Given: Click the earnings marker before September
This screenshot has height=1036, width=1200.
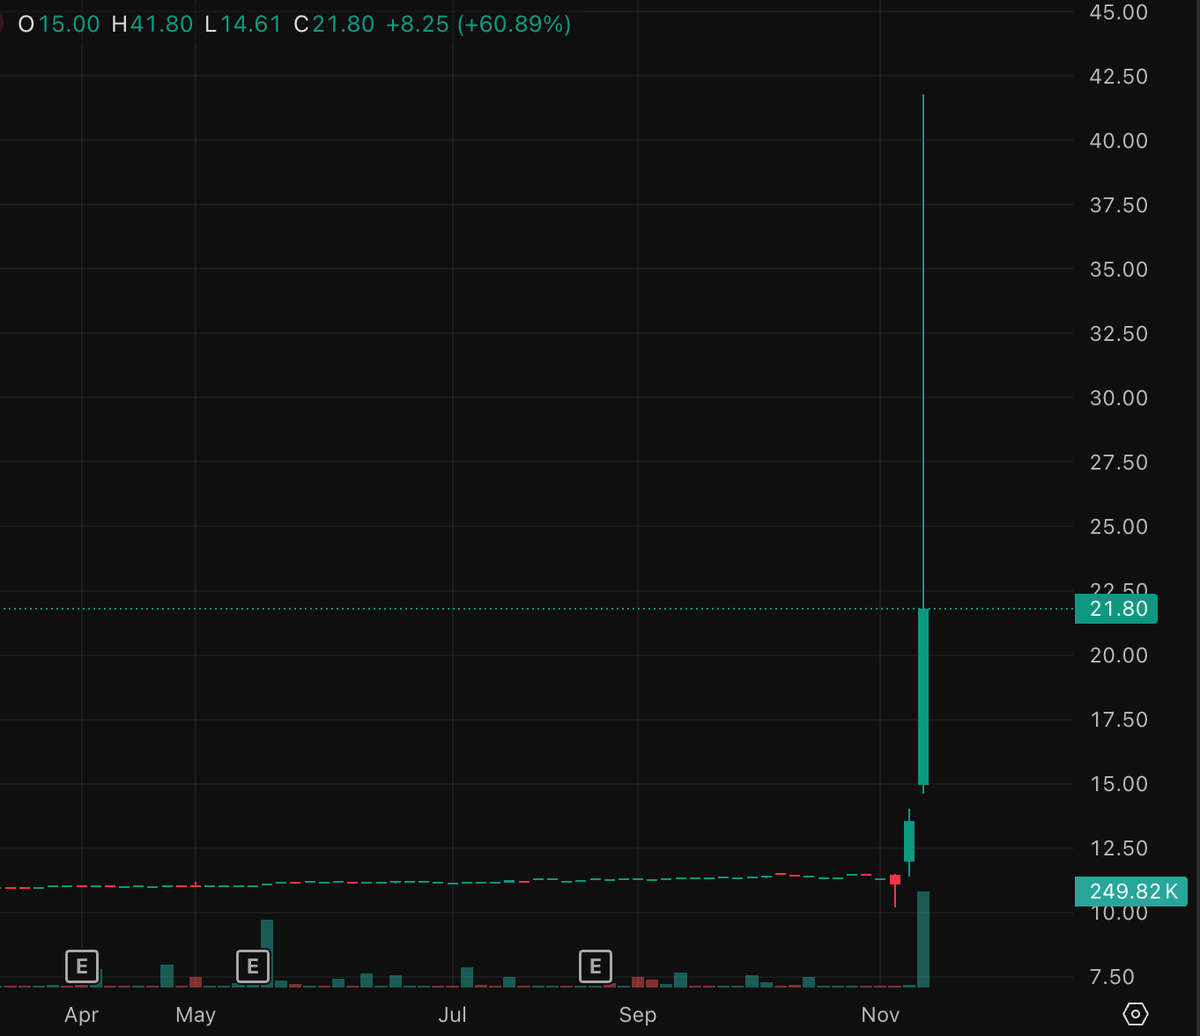Looking at the screenshot, I should pos(596,966).
